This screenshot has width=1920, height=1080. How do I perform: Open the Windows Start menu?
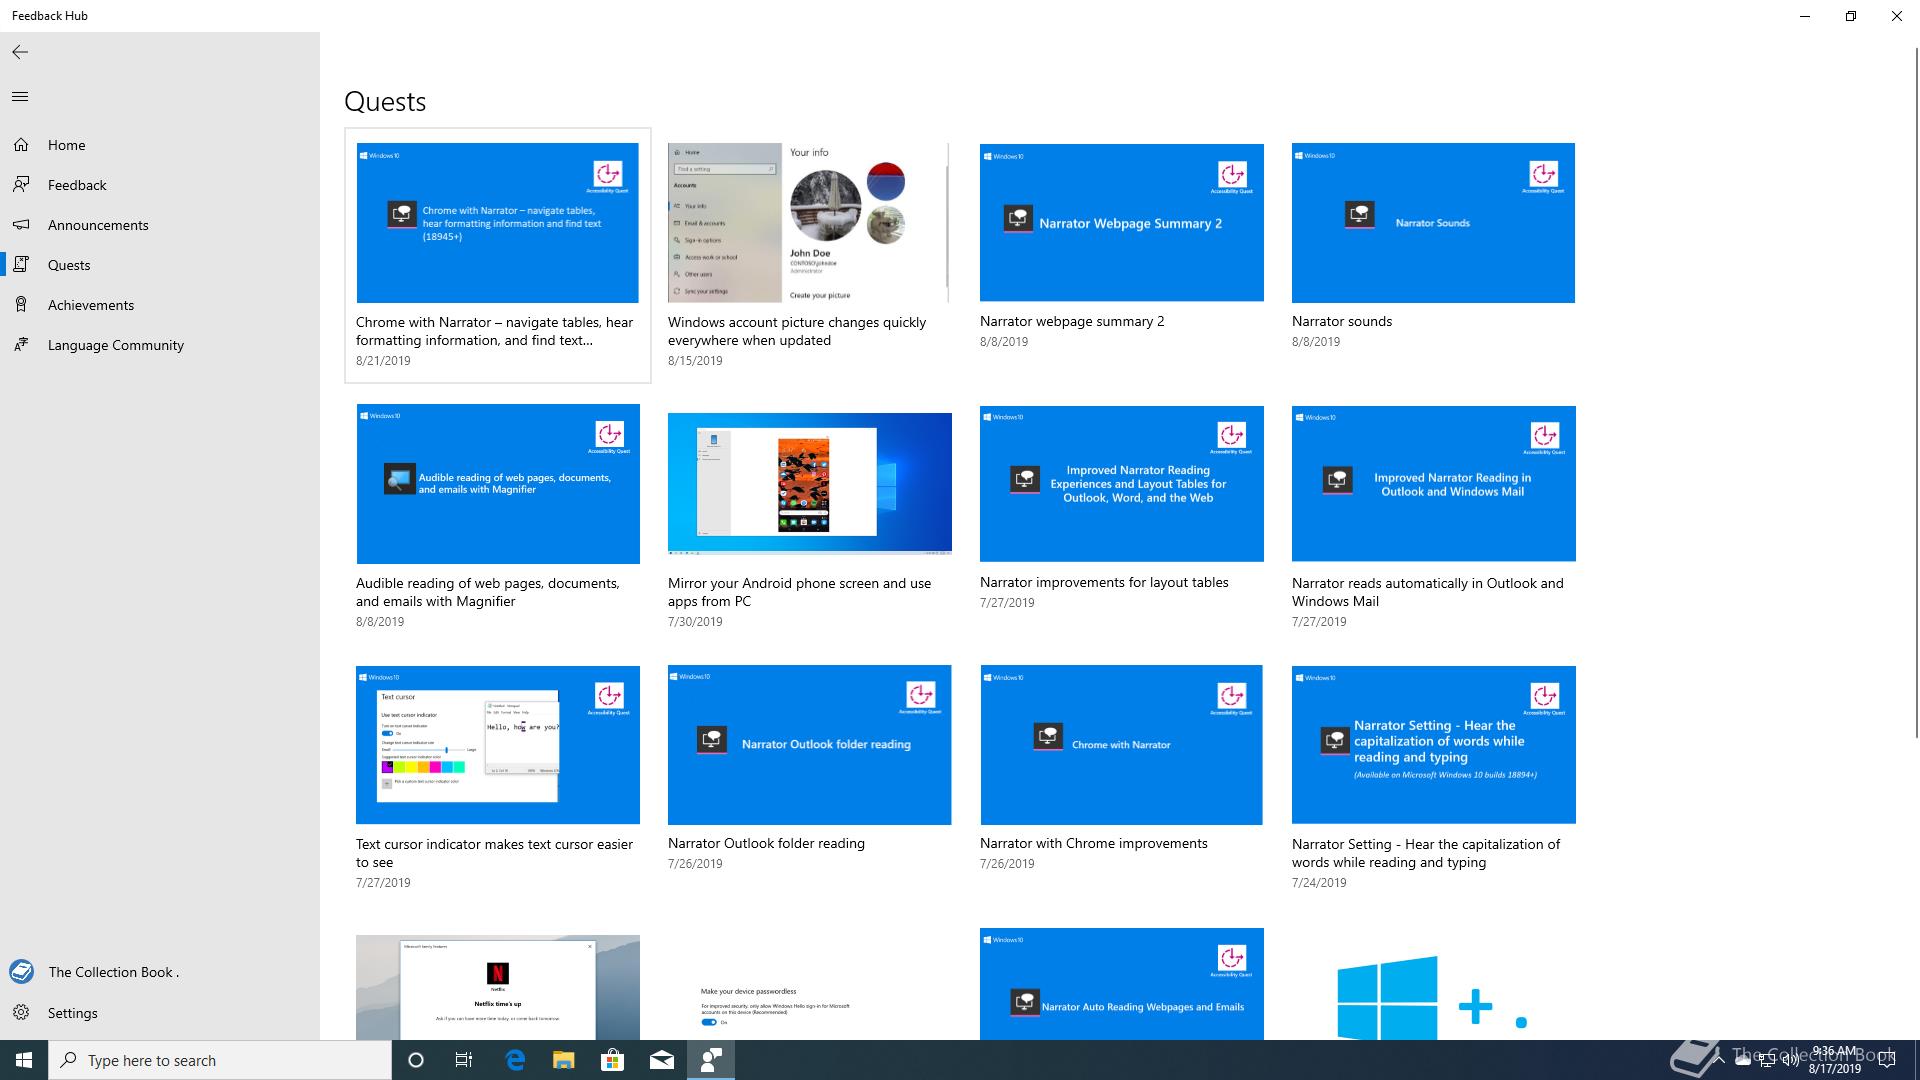pyautogui.click(x=24, y=1060)
